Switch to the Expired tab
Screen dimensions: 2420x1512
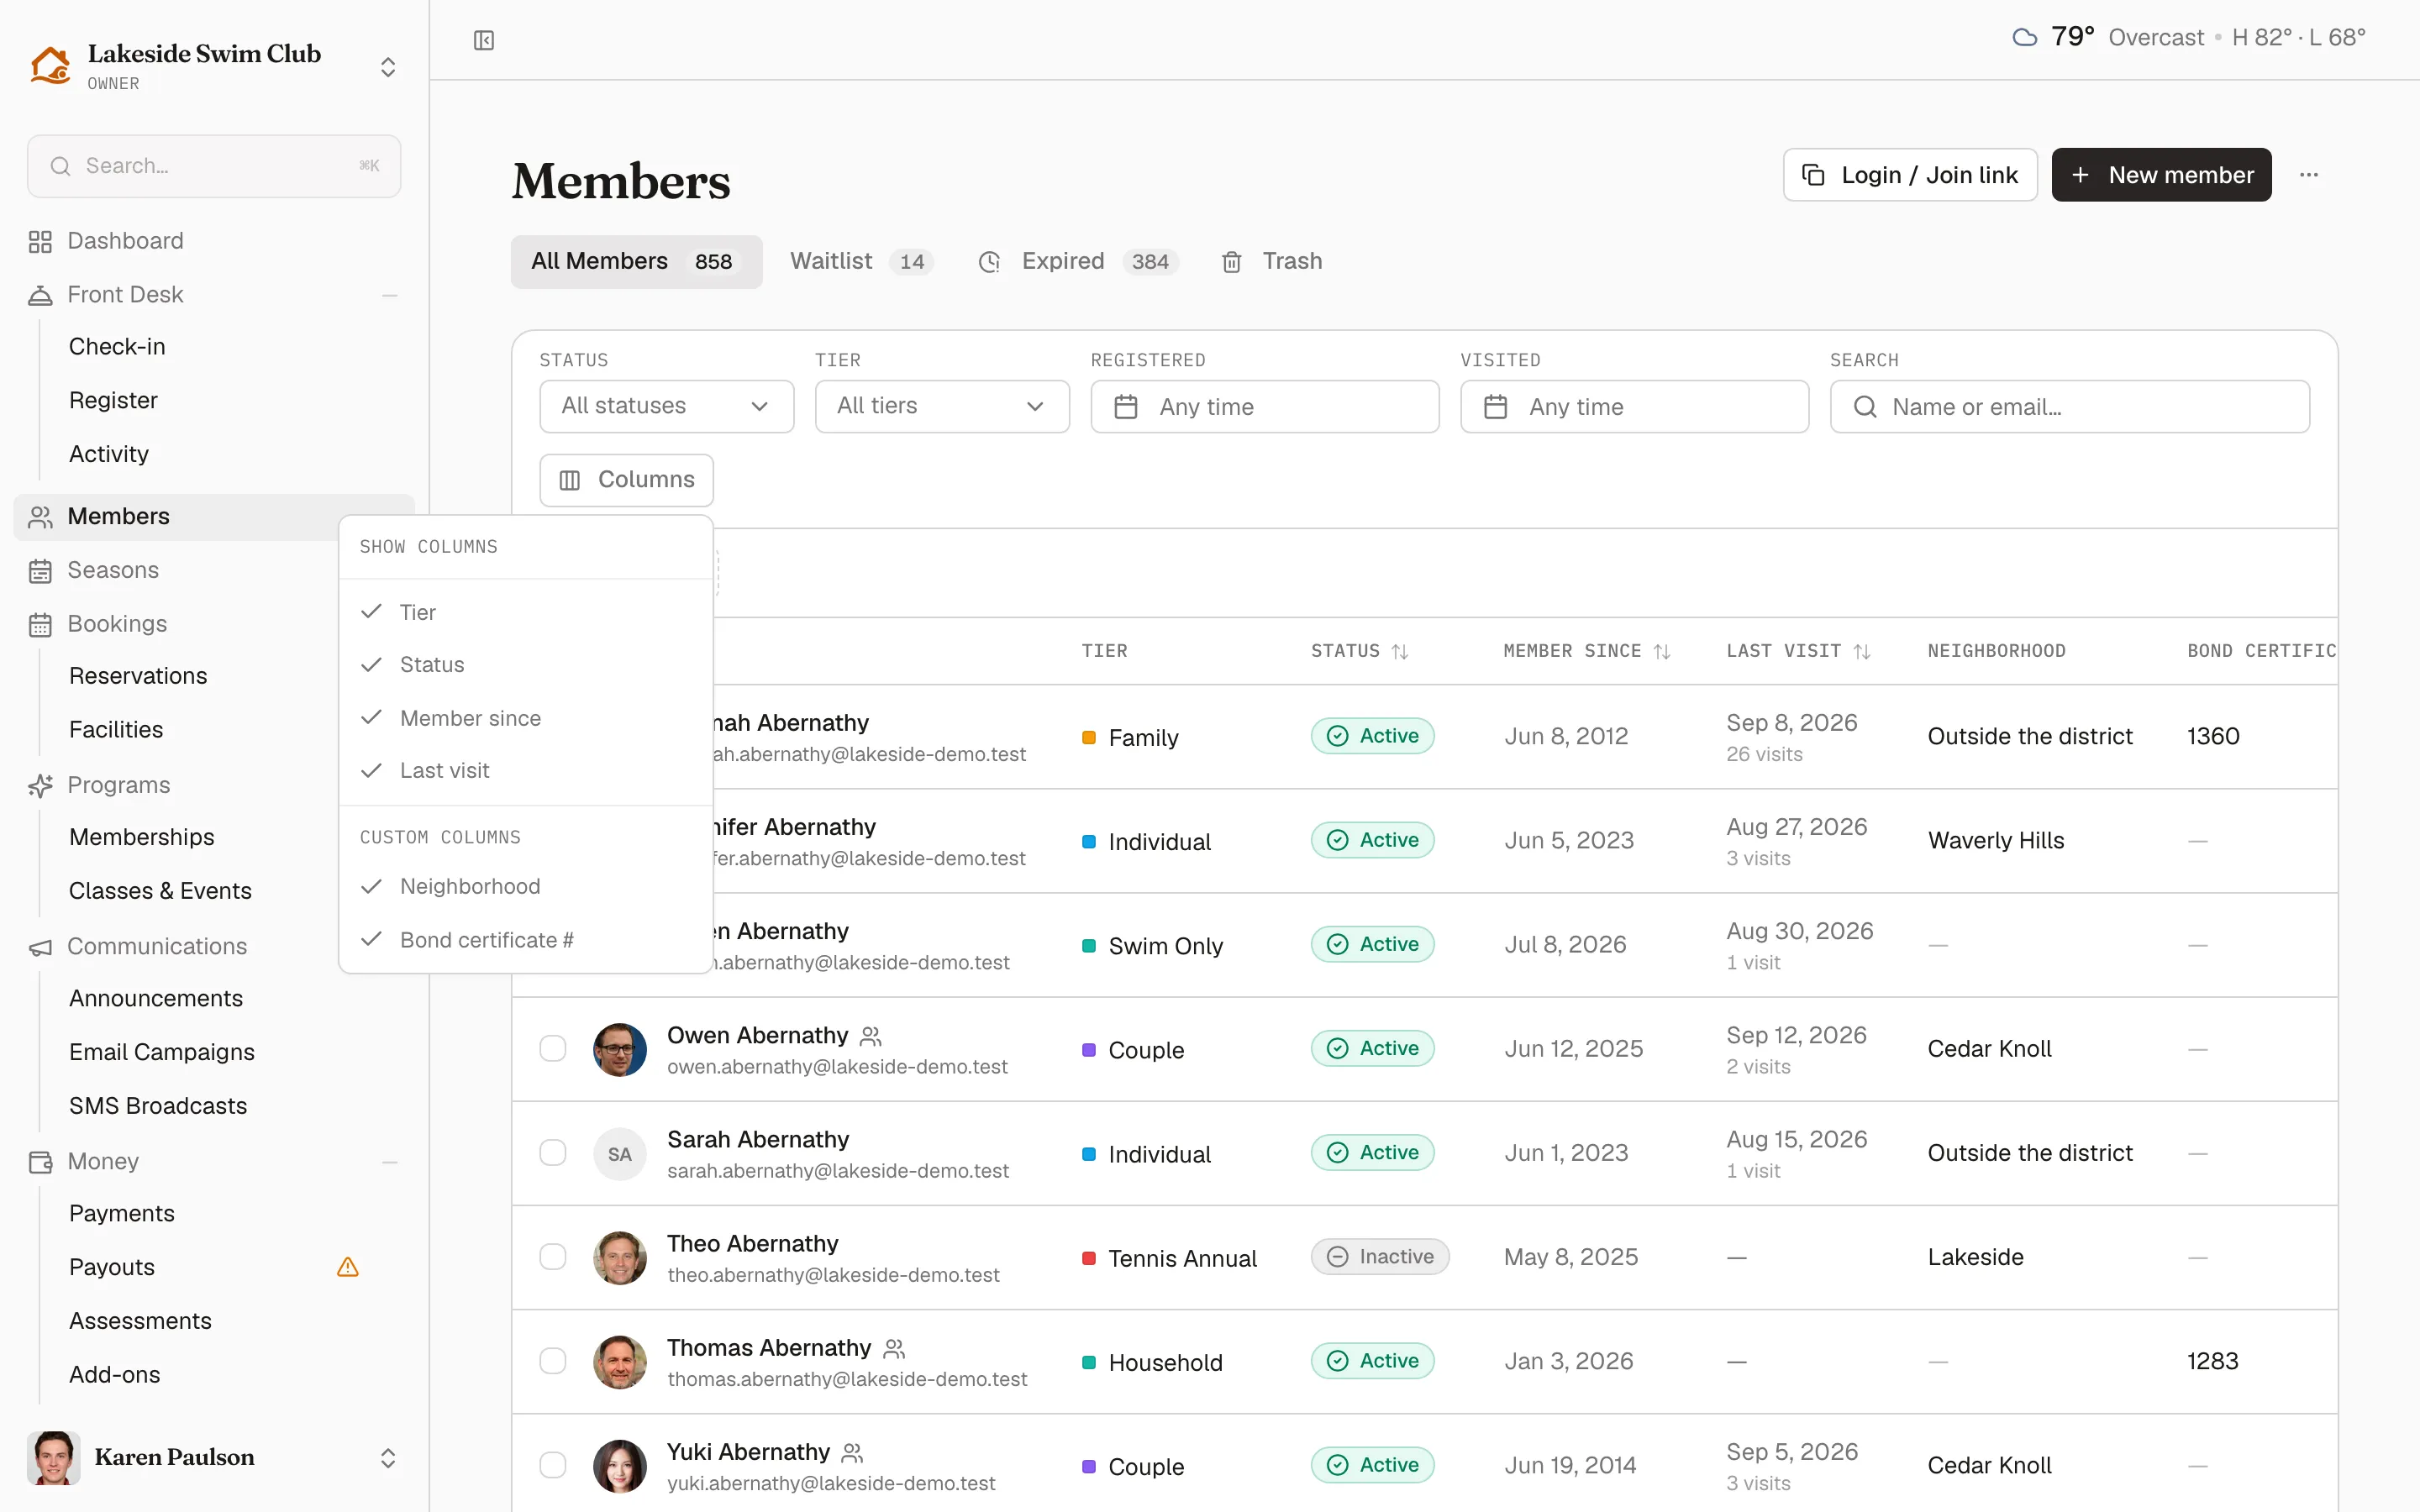(1079, 262)
